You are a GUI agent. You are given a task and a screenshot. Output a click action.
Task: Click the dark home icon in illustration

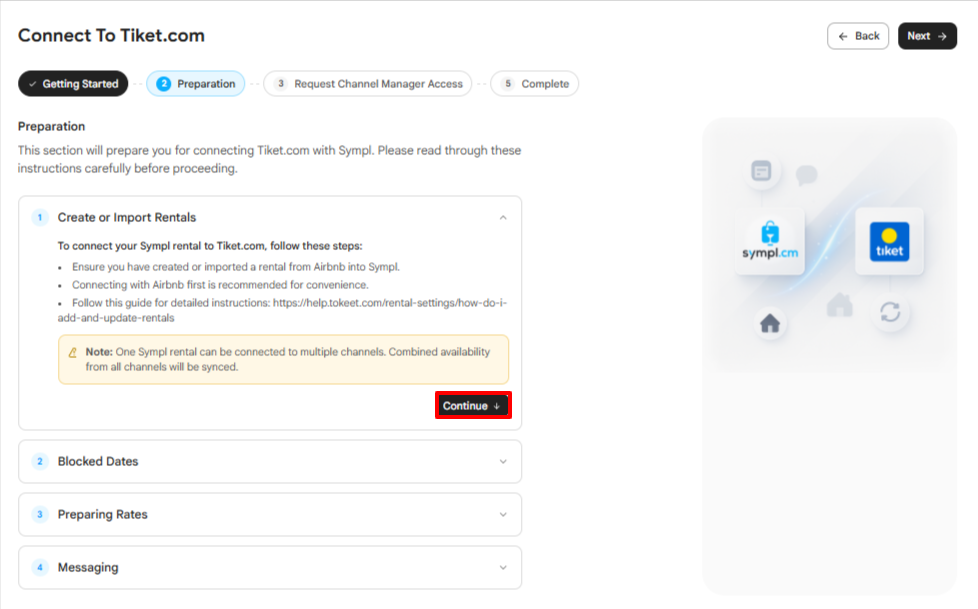point(770,323)
